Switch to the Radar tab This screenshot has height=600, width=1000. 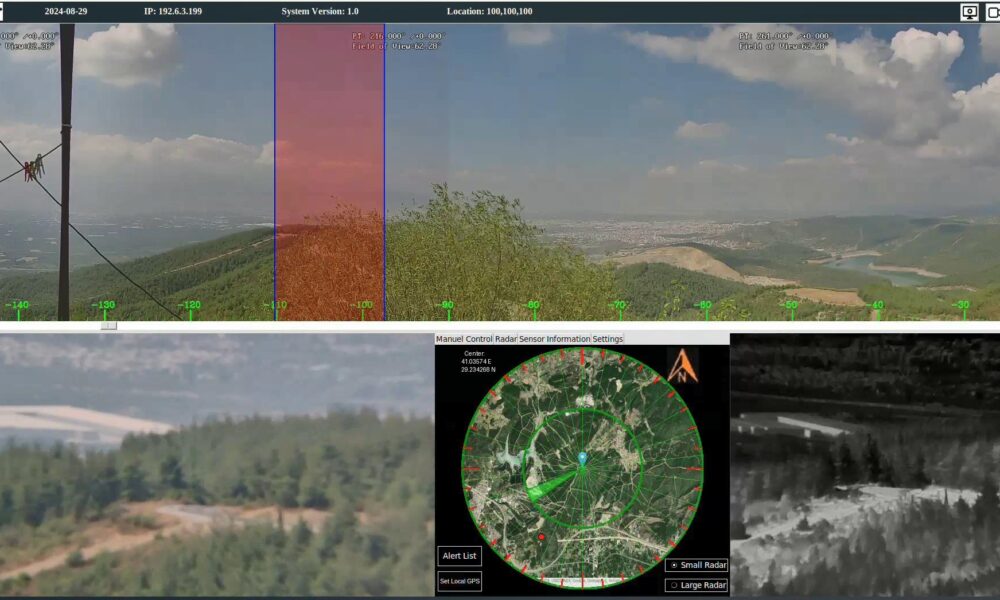[x=506, y=339]
